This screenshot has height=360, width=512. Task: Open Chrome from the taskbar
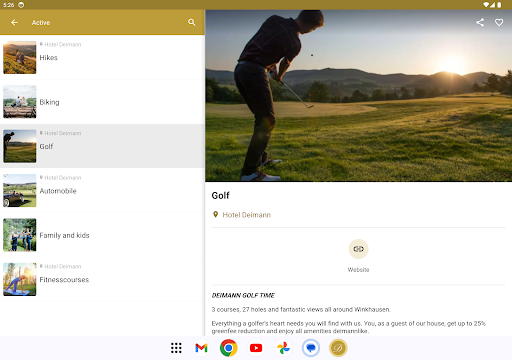[x=229, y=348]
